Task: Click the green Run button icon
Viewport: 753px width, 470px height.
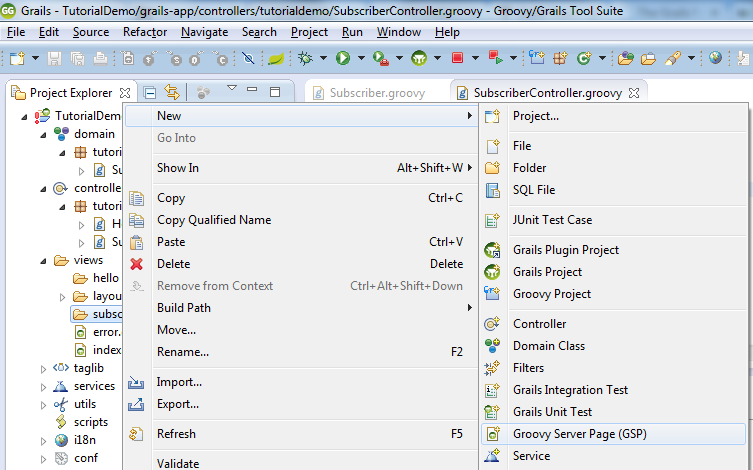Action: tap(343, 58)
